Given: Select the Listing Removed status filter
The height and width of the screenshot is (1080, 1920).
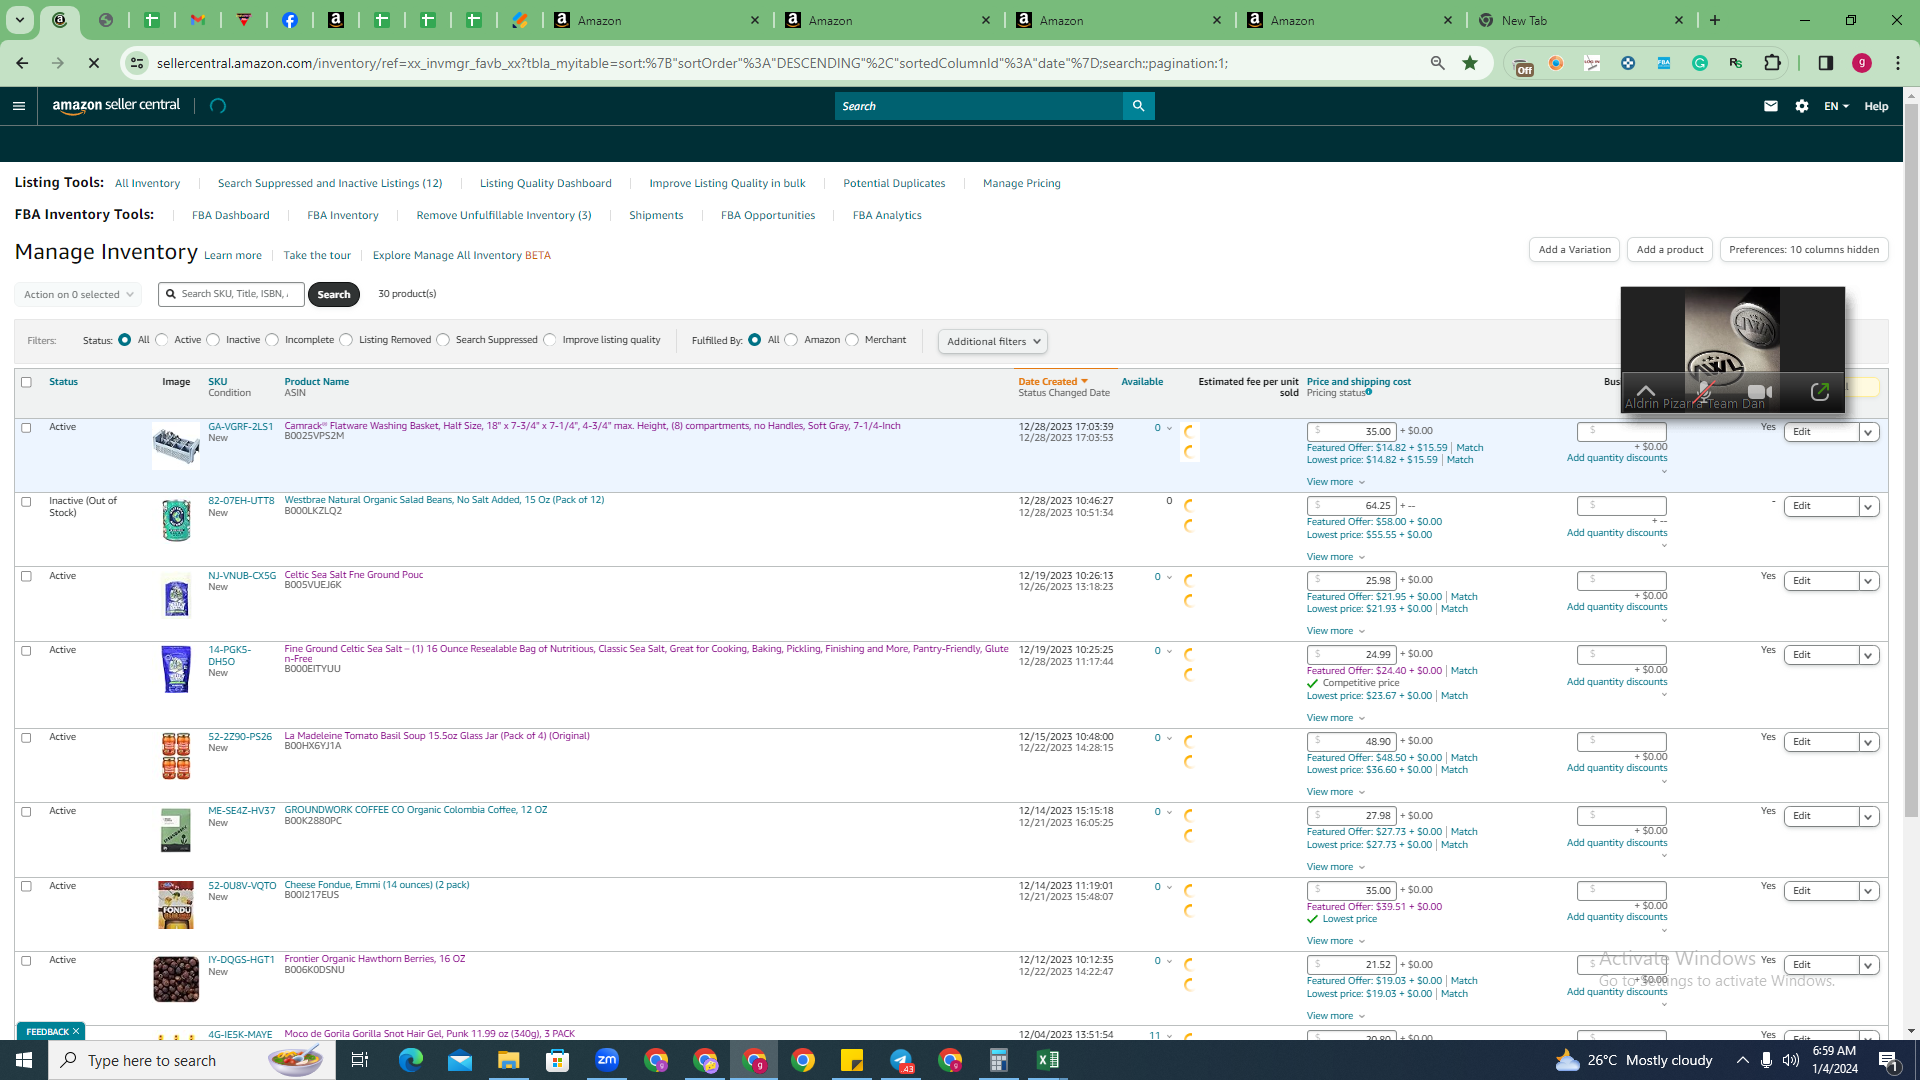Looking at the screenshot, I should pyautogui.click(x=346, y=340).
